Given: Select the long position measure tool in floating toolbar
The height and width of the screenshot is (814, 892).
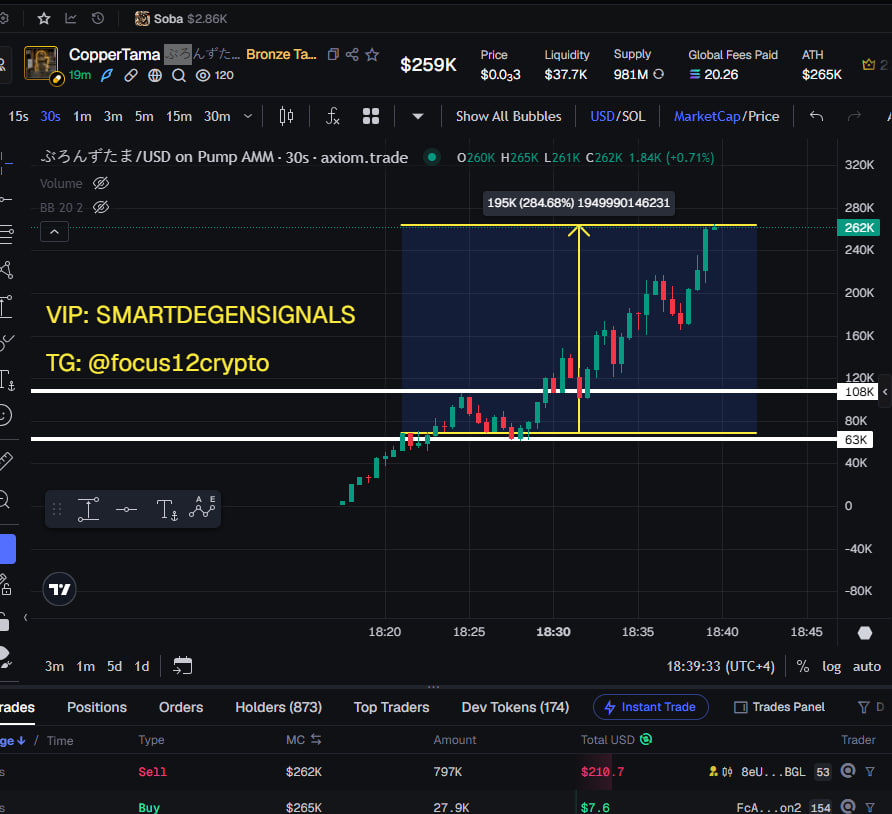Looking at the screenshot, I should click(88, 509).
